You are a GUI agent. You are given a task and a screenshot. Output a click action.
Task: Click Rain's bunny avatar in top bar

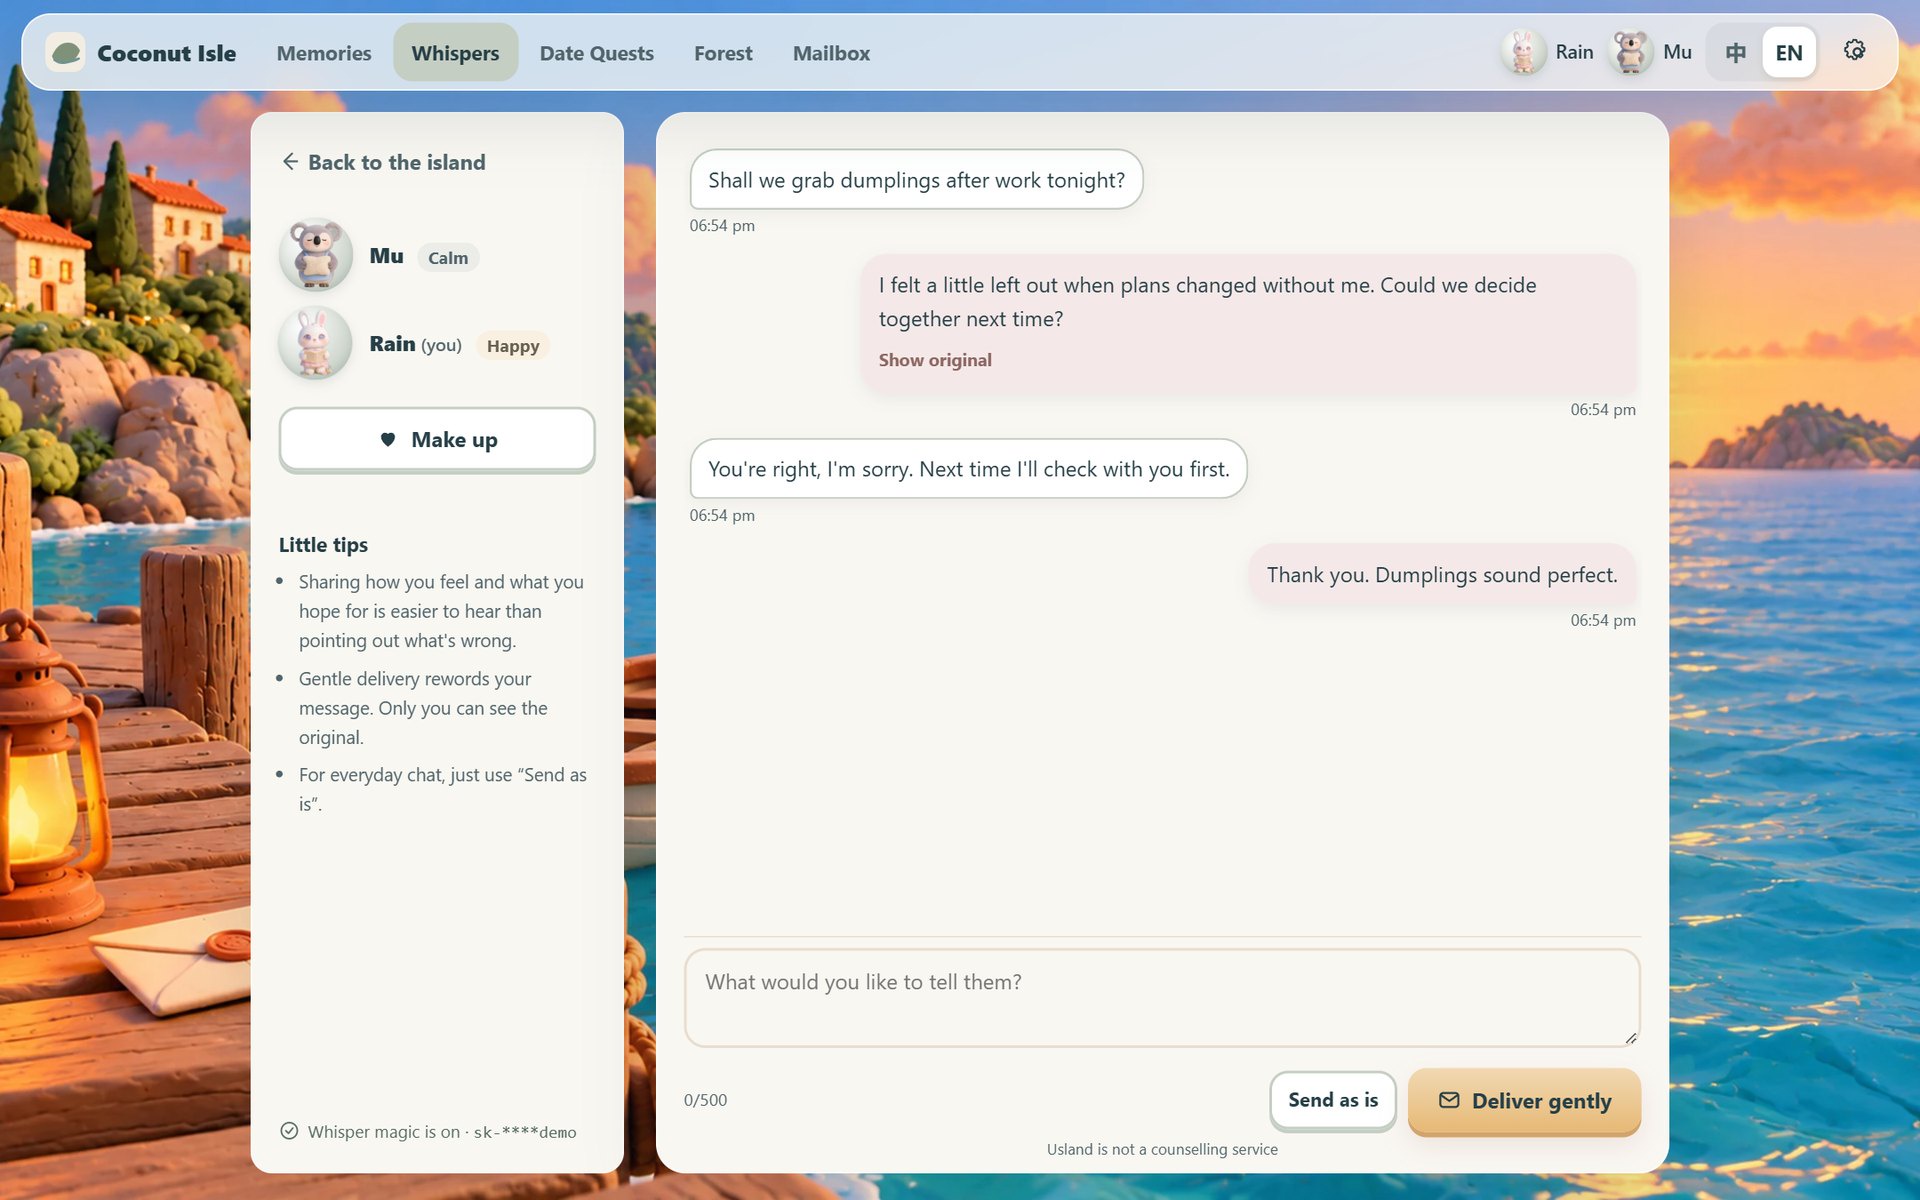(1523, 52)
